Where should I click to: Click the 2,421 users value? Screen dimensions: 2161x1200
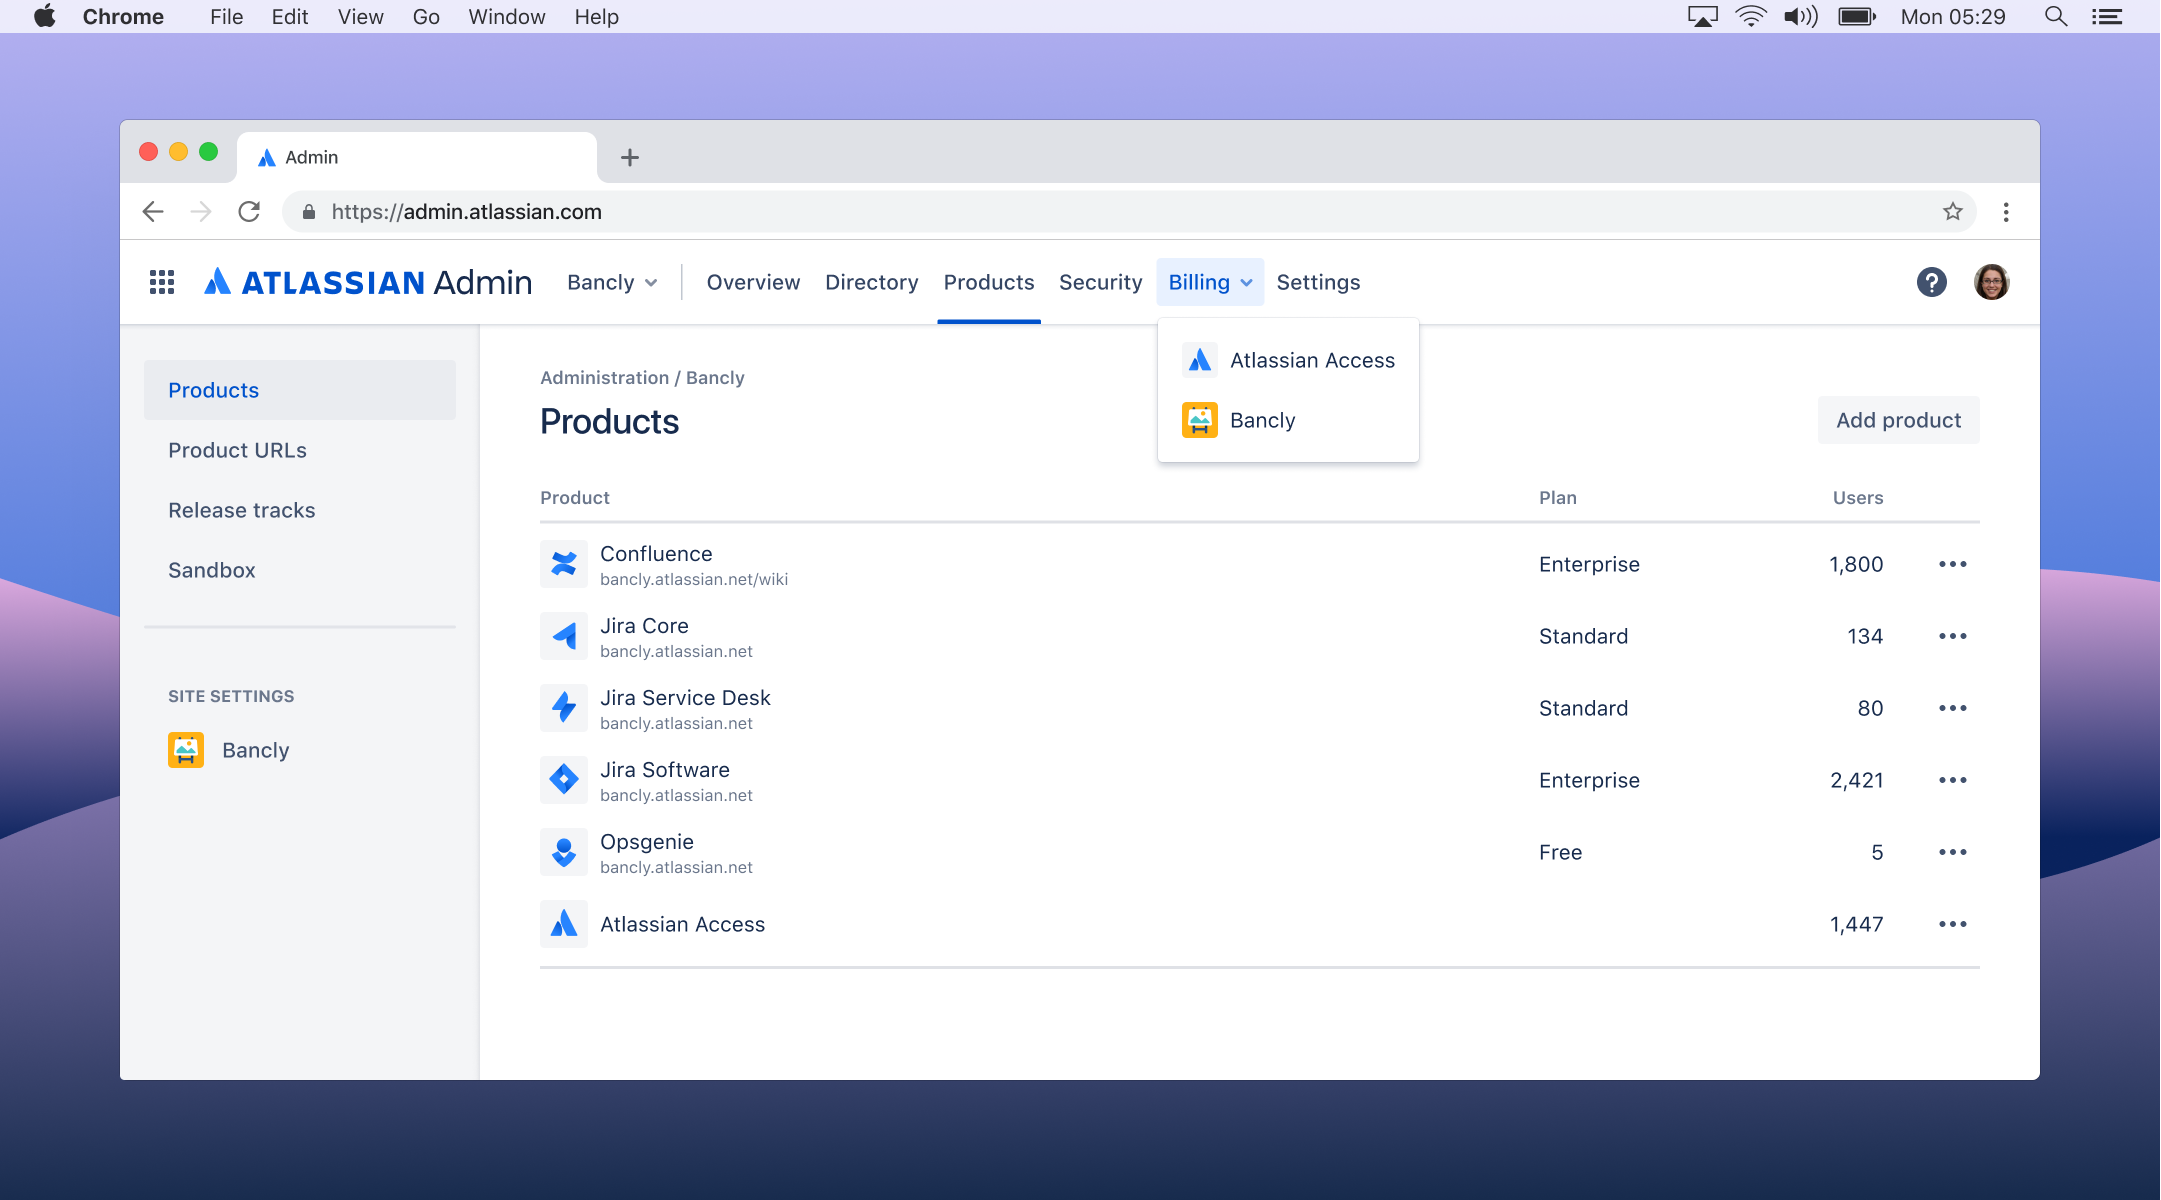(x=1857, y=780)
